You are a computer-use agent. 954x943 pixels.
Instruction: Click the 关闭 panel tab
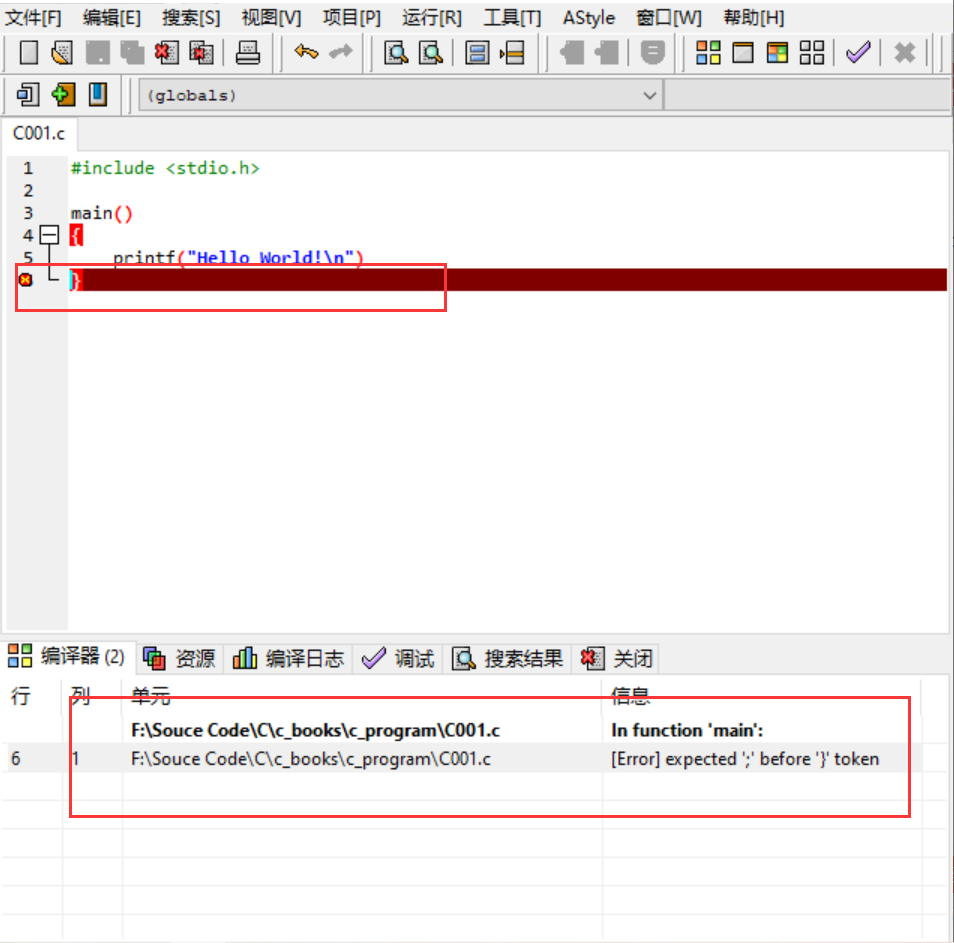coord(616,658)
